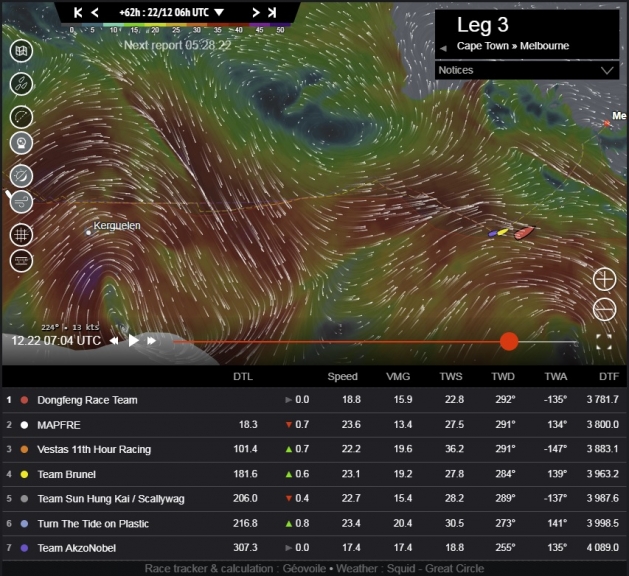The height and width of the screenshot is (576, 629).
Task: Select MAPFRE team row
Action: point(314,425)
